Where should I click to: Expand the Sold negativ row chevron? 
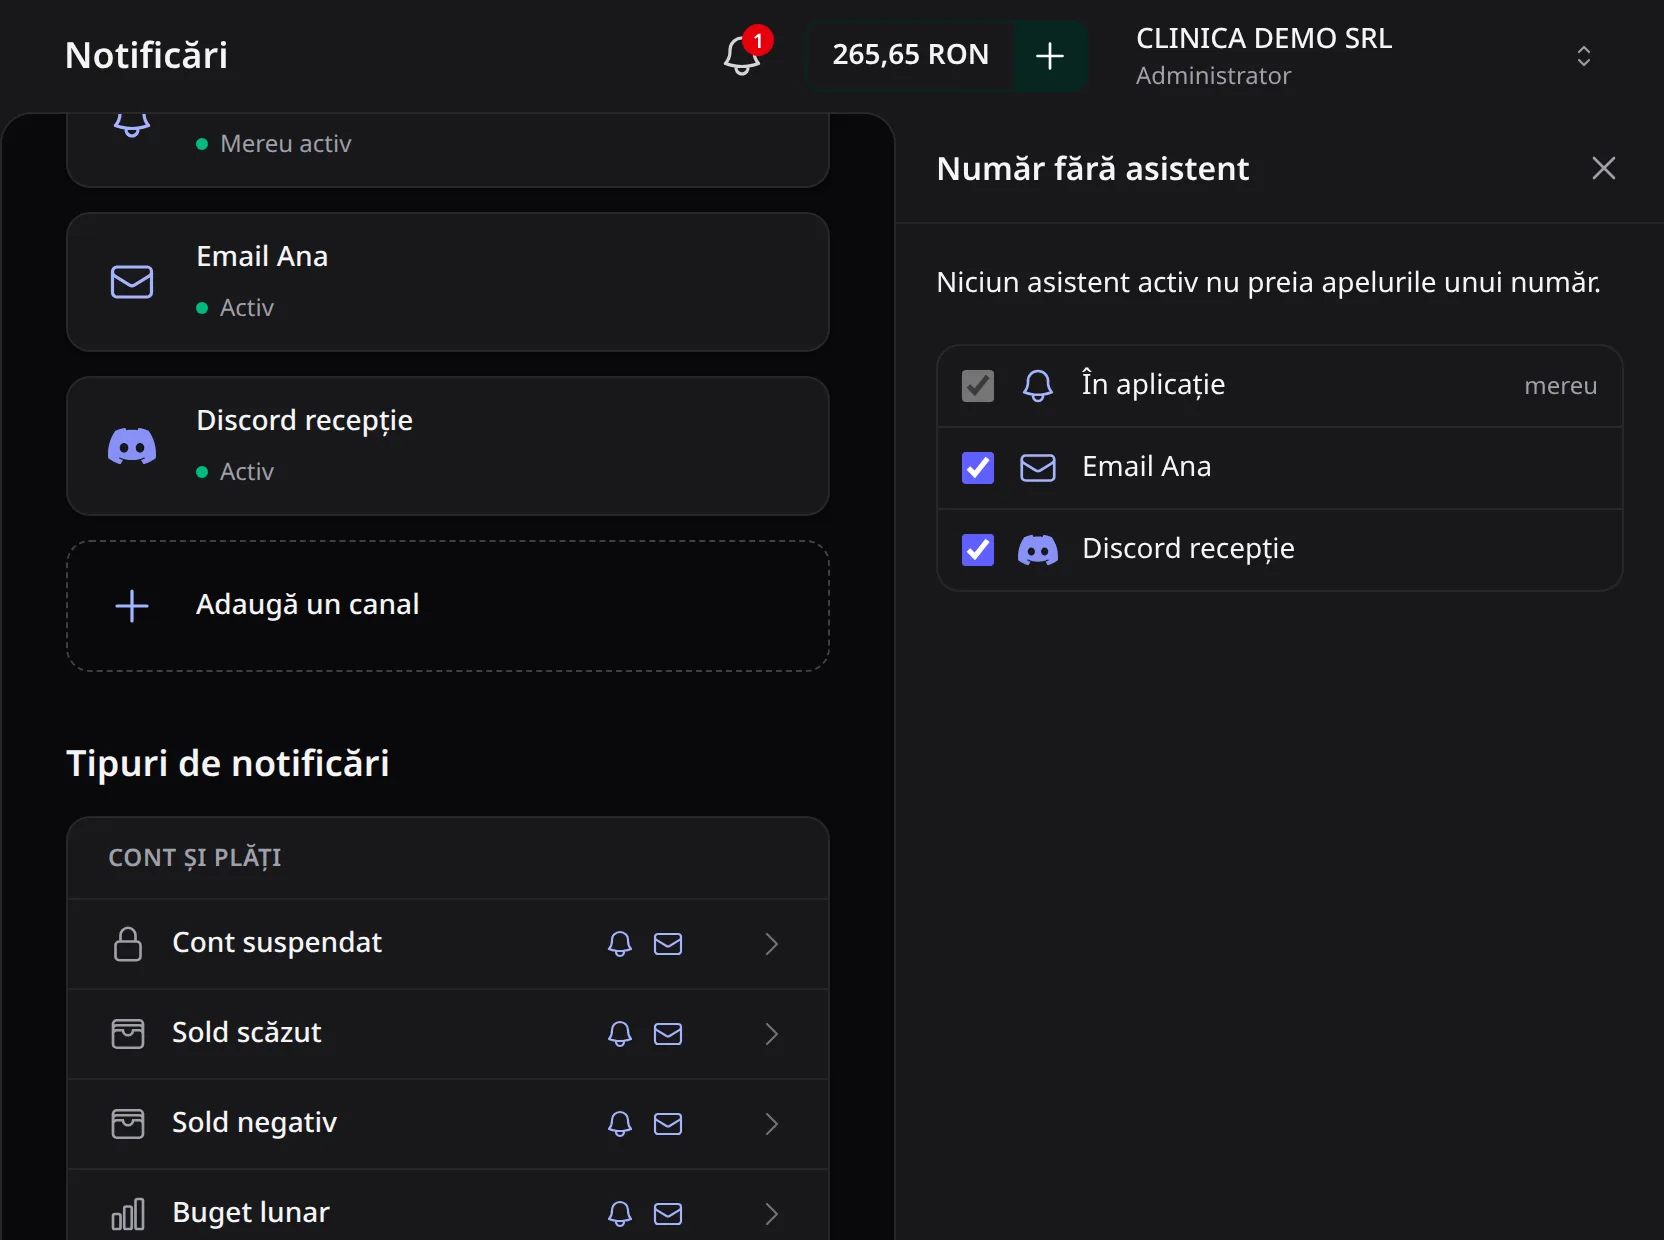coord(771,1124)
